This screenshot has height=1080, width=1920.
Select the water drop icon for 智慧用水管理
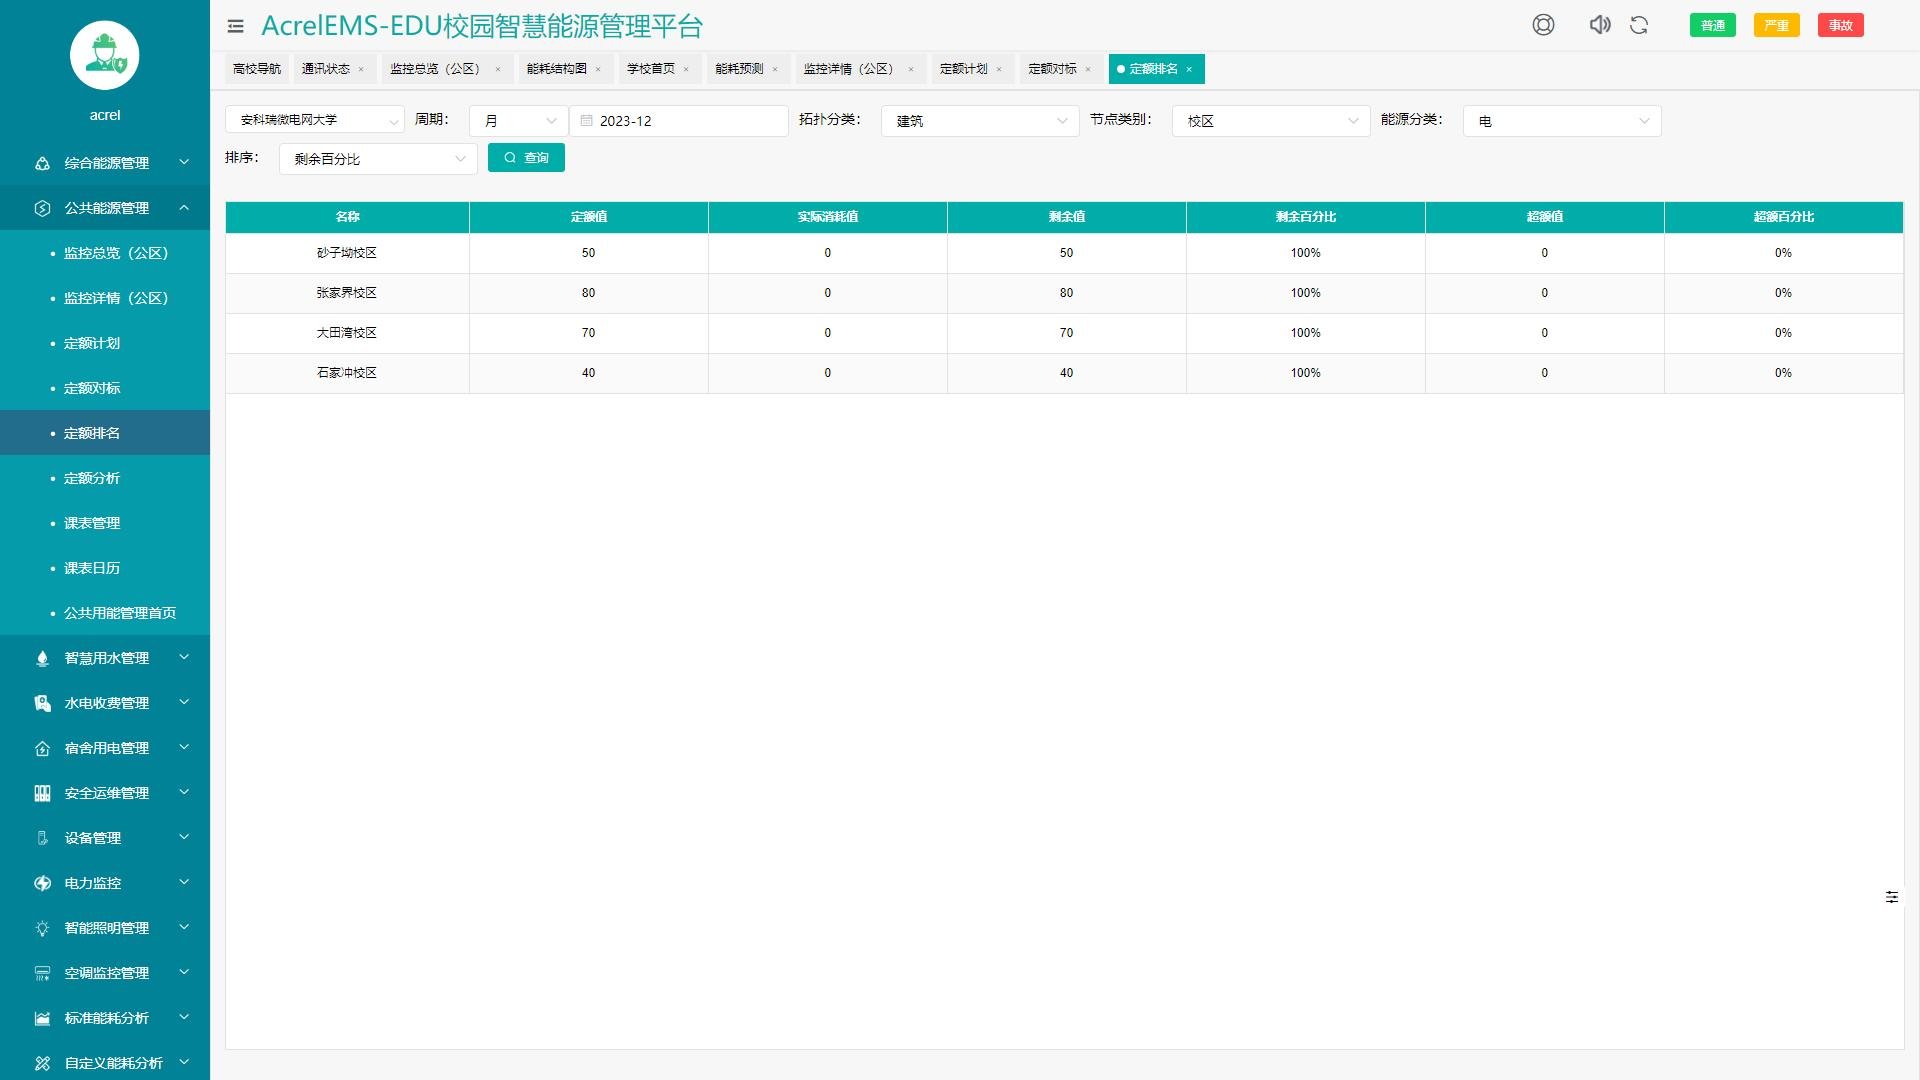tap(41, 657)
